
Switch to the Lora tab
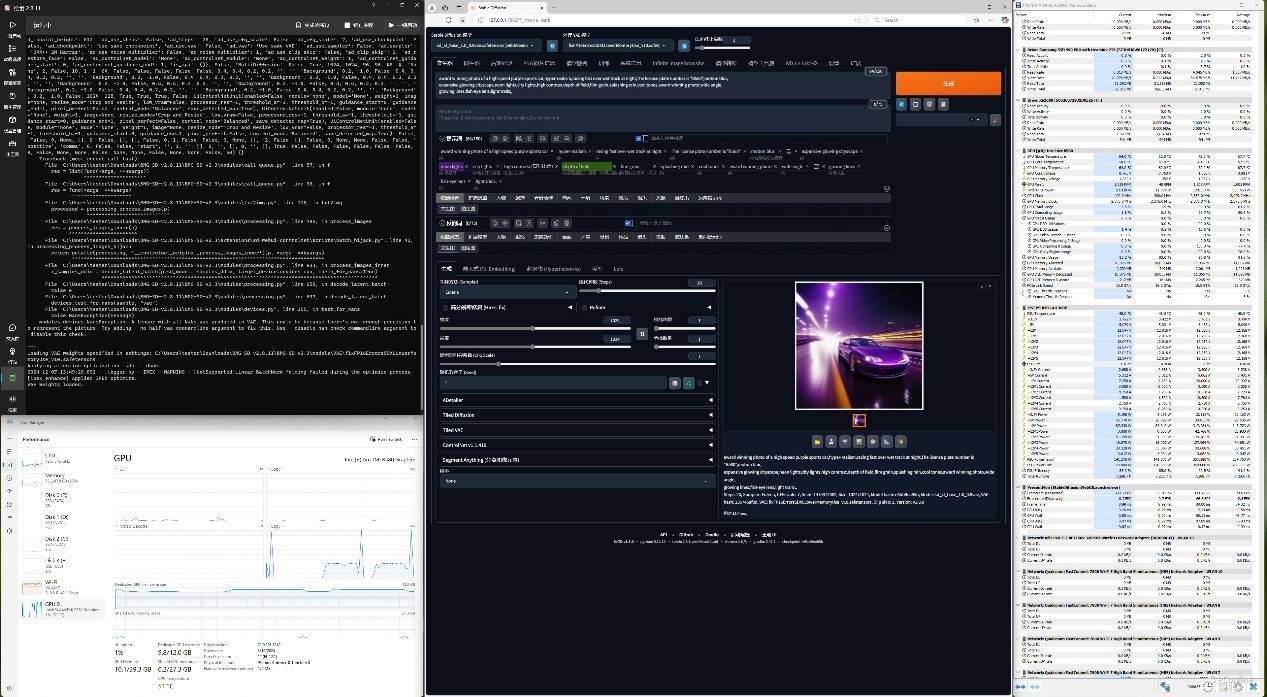(618, 269)
